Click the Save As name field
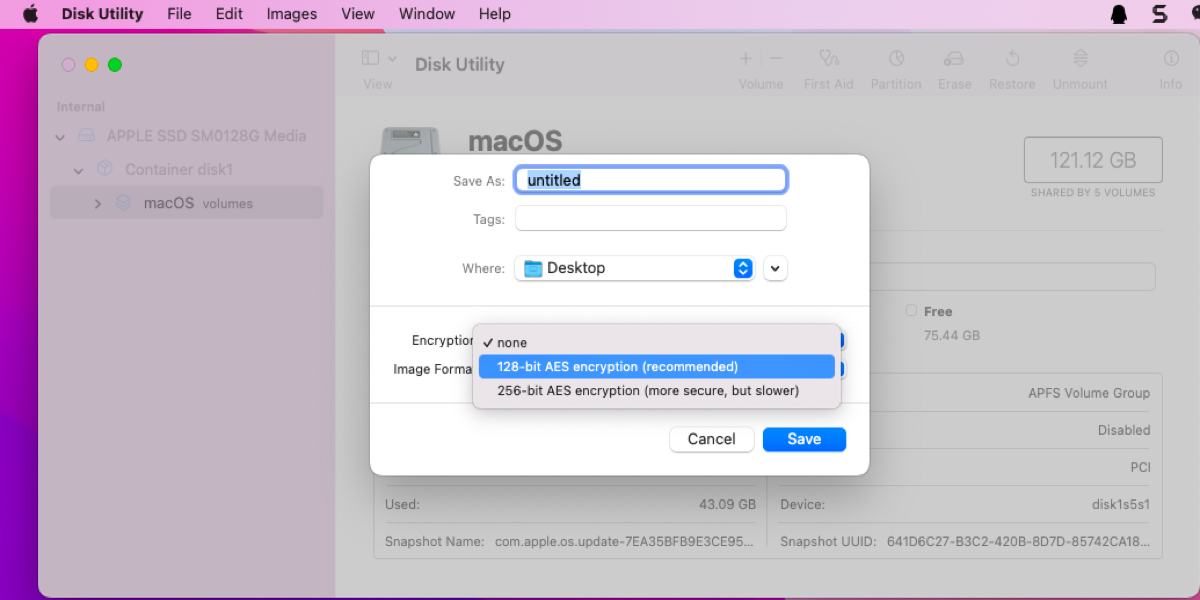Image resolution: width=1200 pixels, height=600 pixels. tap(650, 180)
